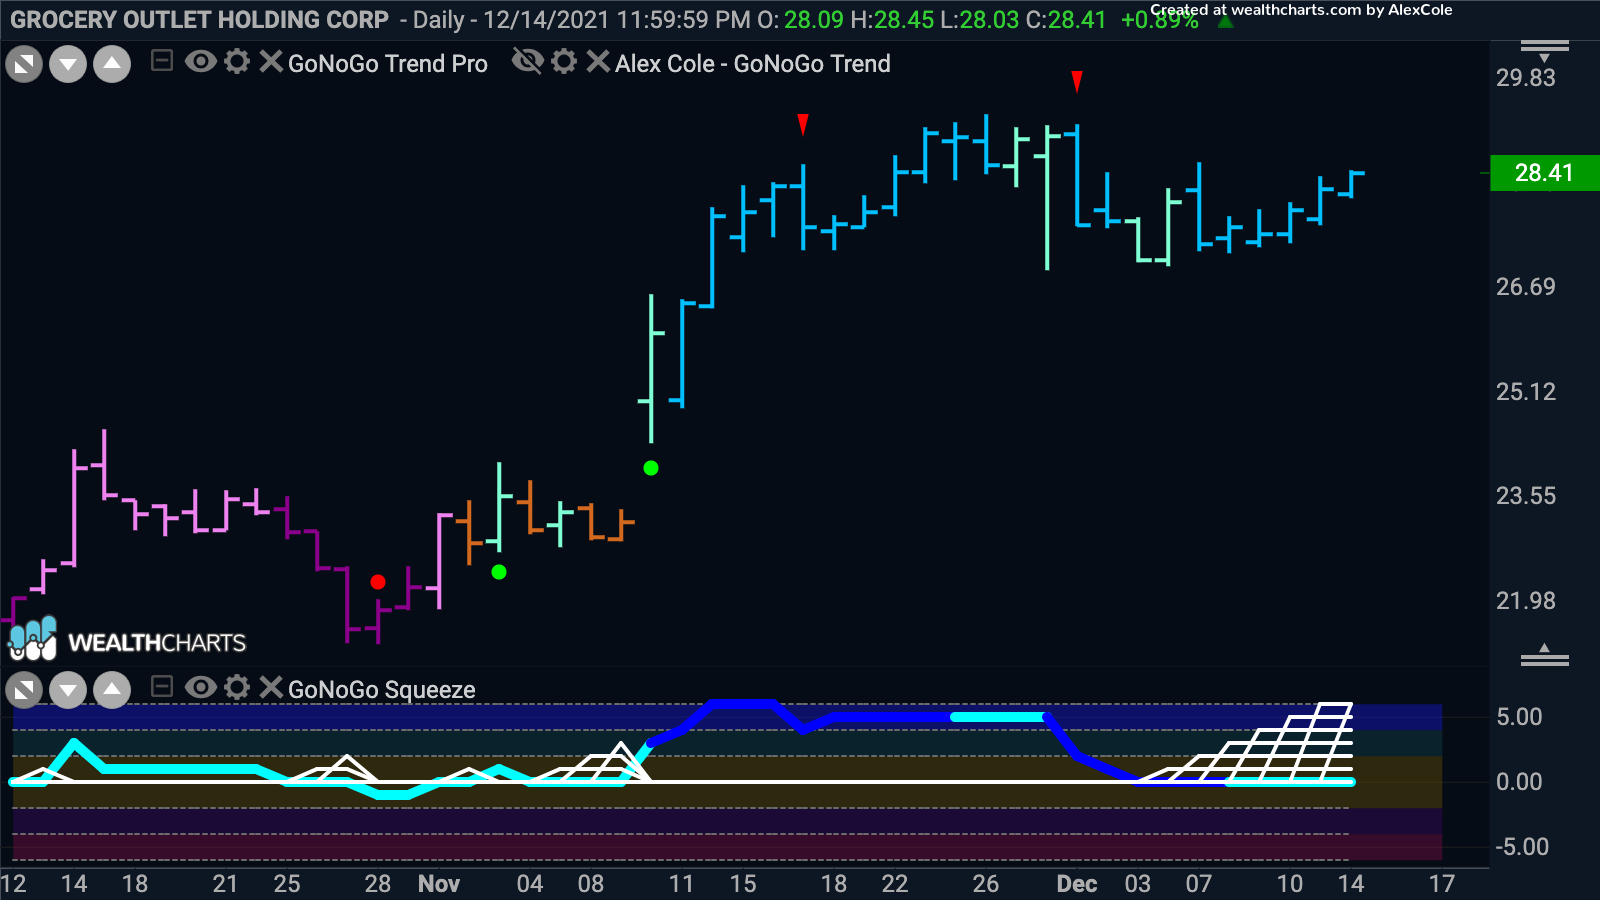Click the price scale top adjust handle

point(1544,50)
